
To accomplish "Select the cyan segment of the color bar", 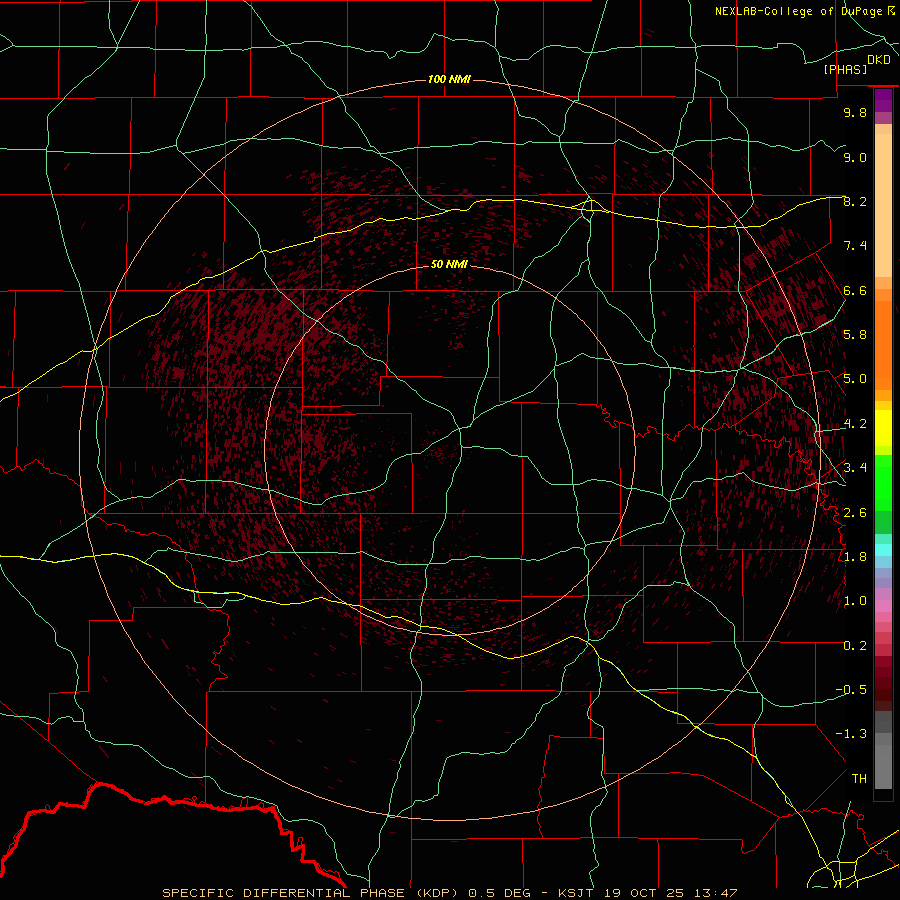I will pyautogui.click(x=883, y=550).
